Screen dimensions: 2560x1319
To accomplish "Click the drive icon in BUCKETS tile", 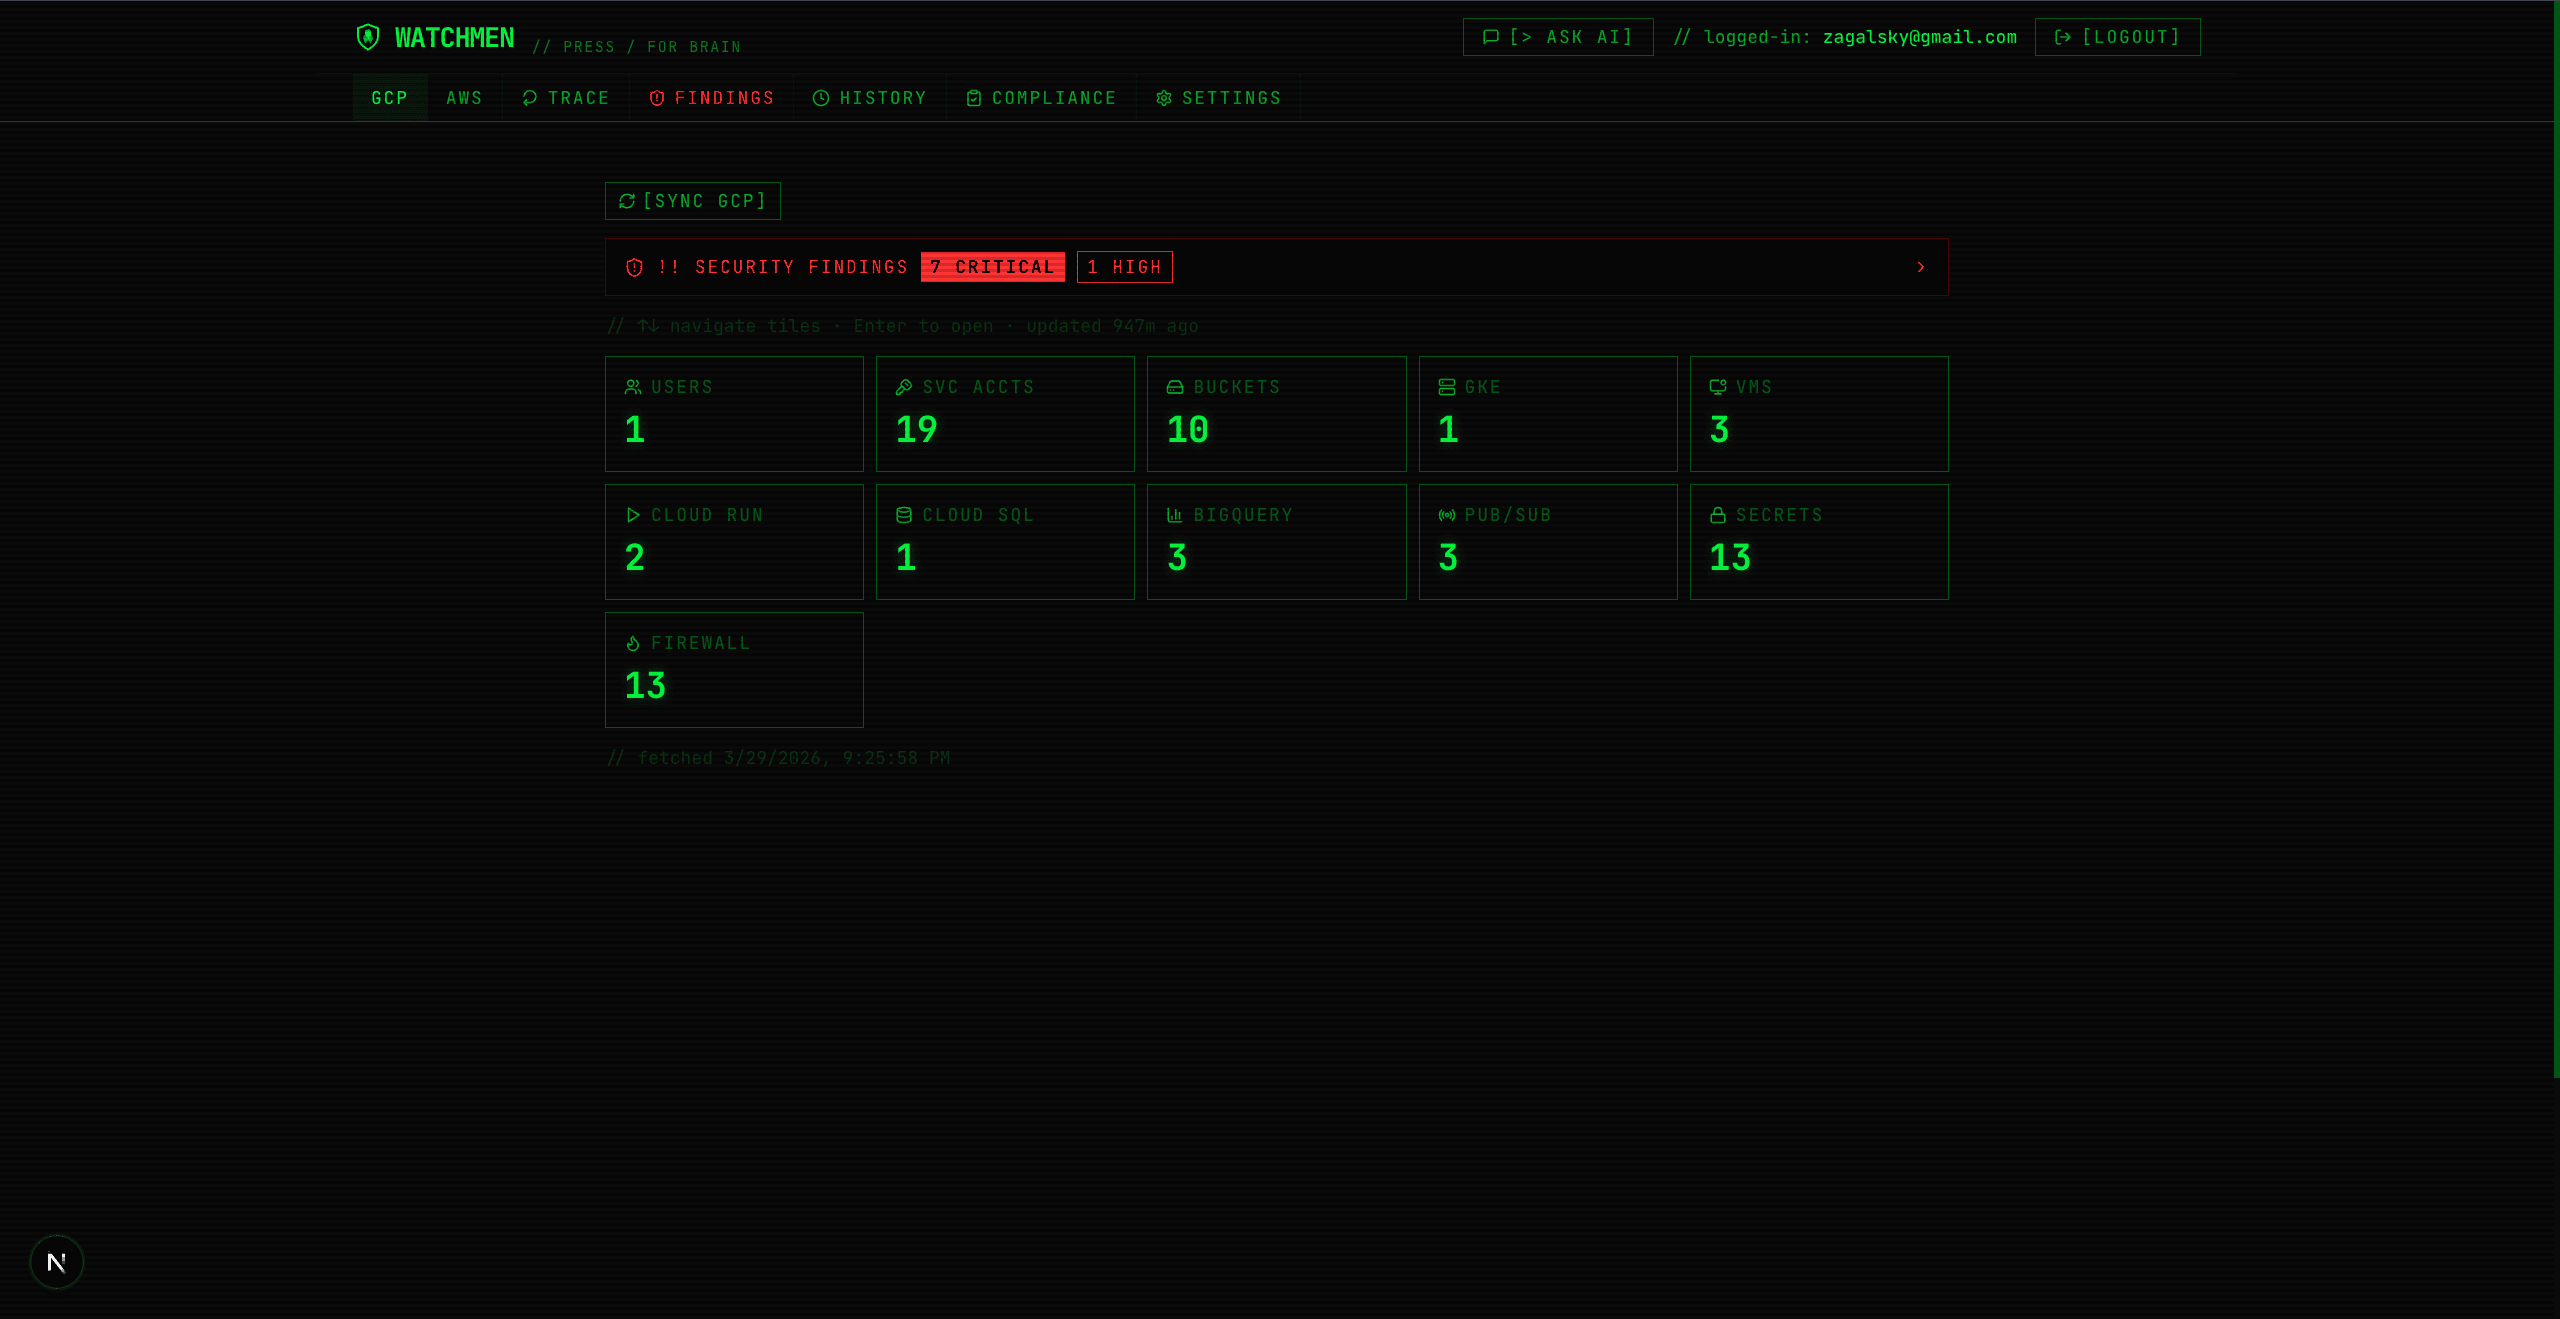I will 1175,387.
